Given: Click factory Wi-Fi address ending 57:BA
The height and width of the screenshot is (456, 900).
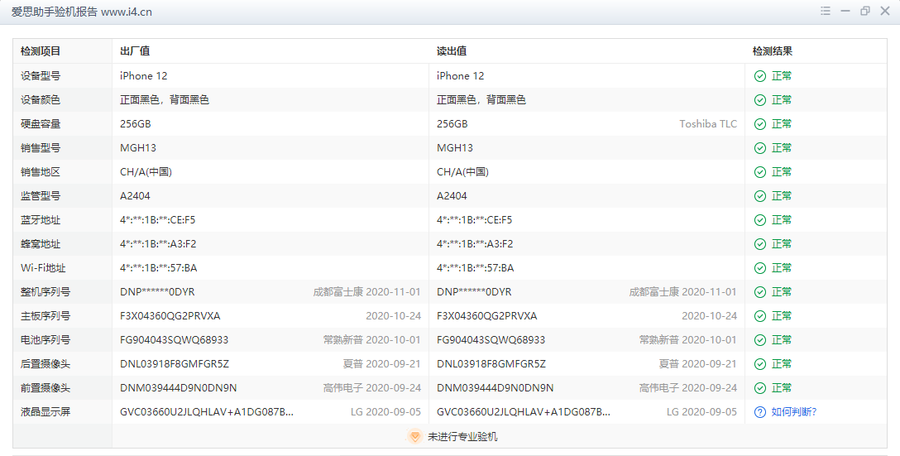Looking at the screenshot, I should [158, 268].
